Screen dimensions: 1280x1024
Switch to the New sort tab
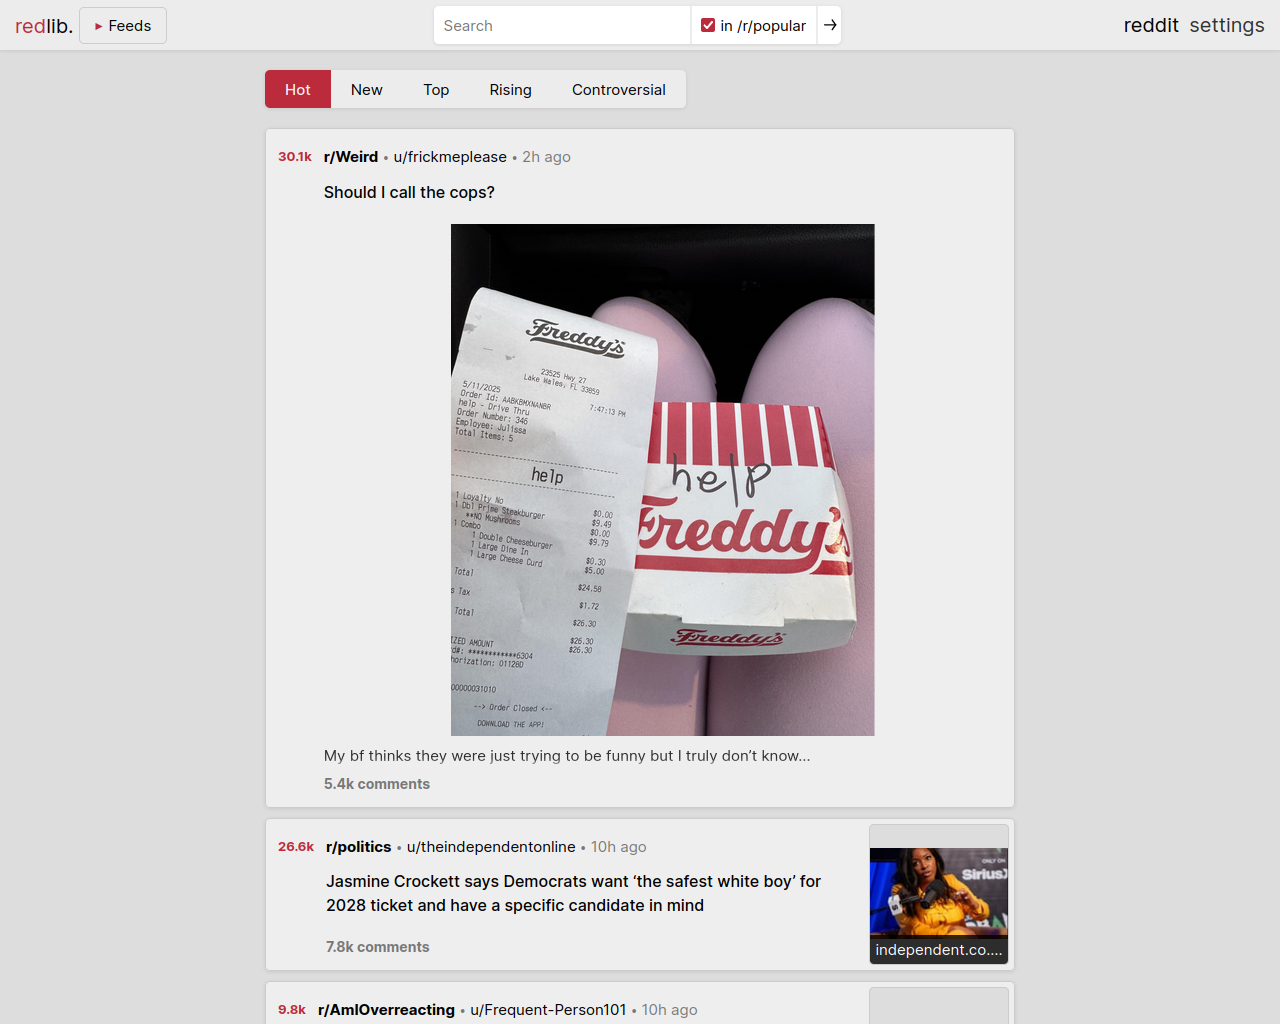[x=367, y=89]
